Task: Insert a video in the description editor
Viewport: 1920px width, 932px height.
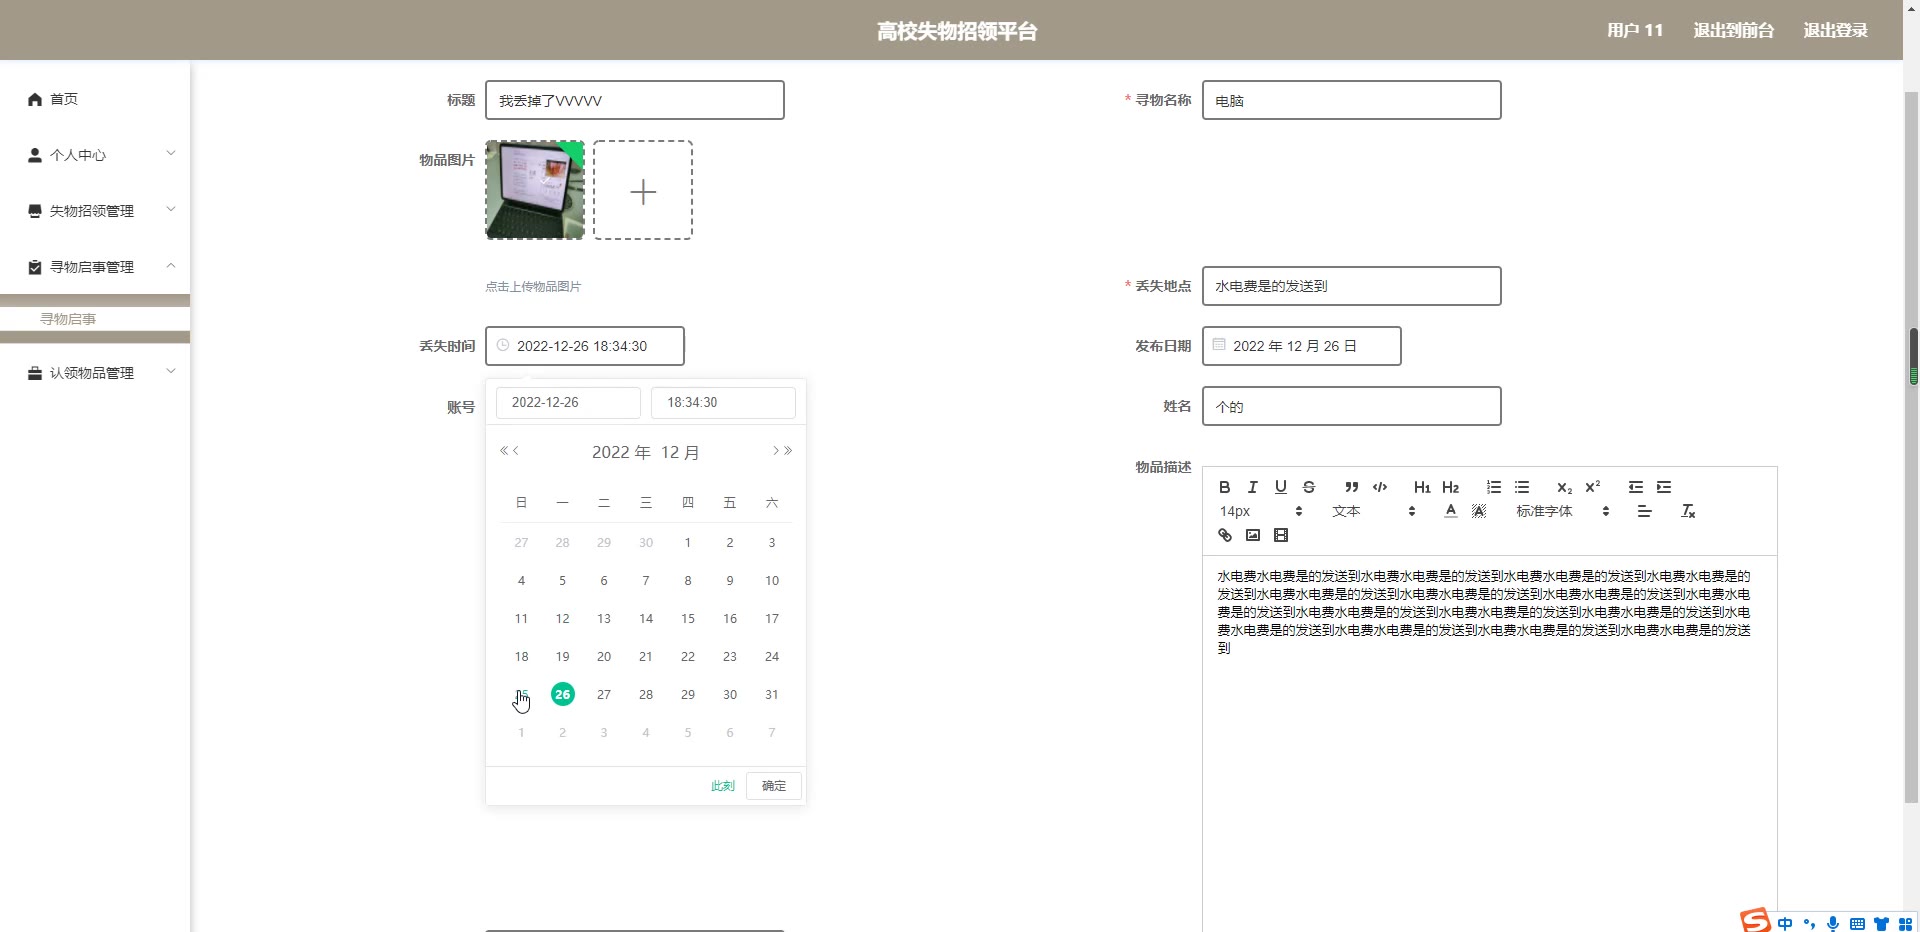Action: (x=1280, y=535)
